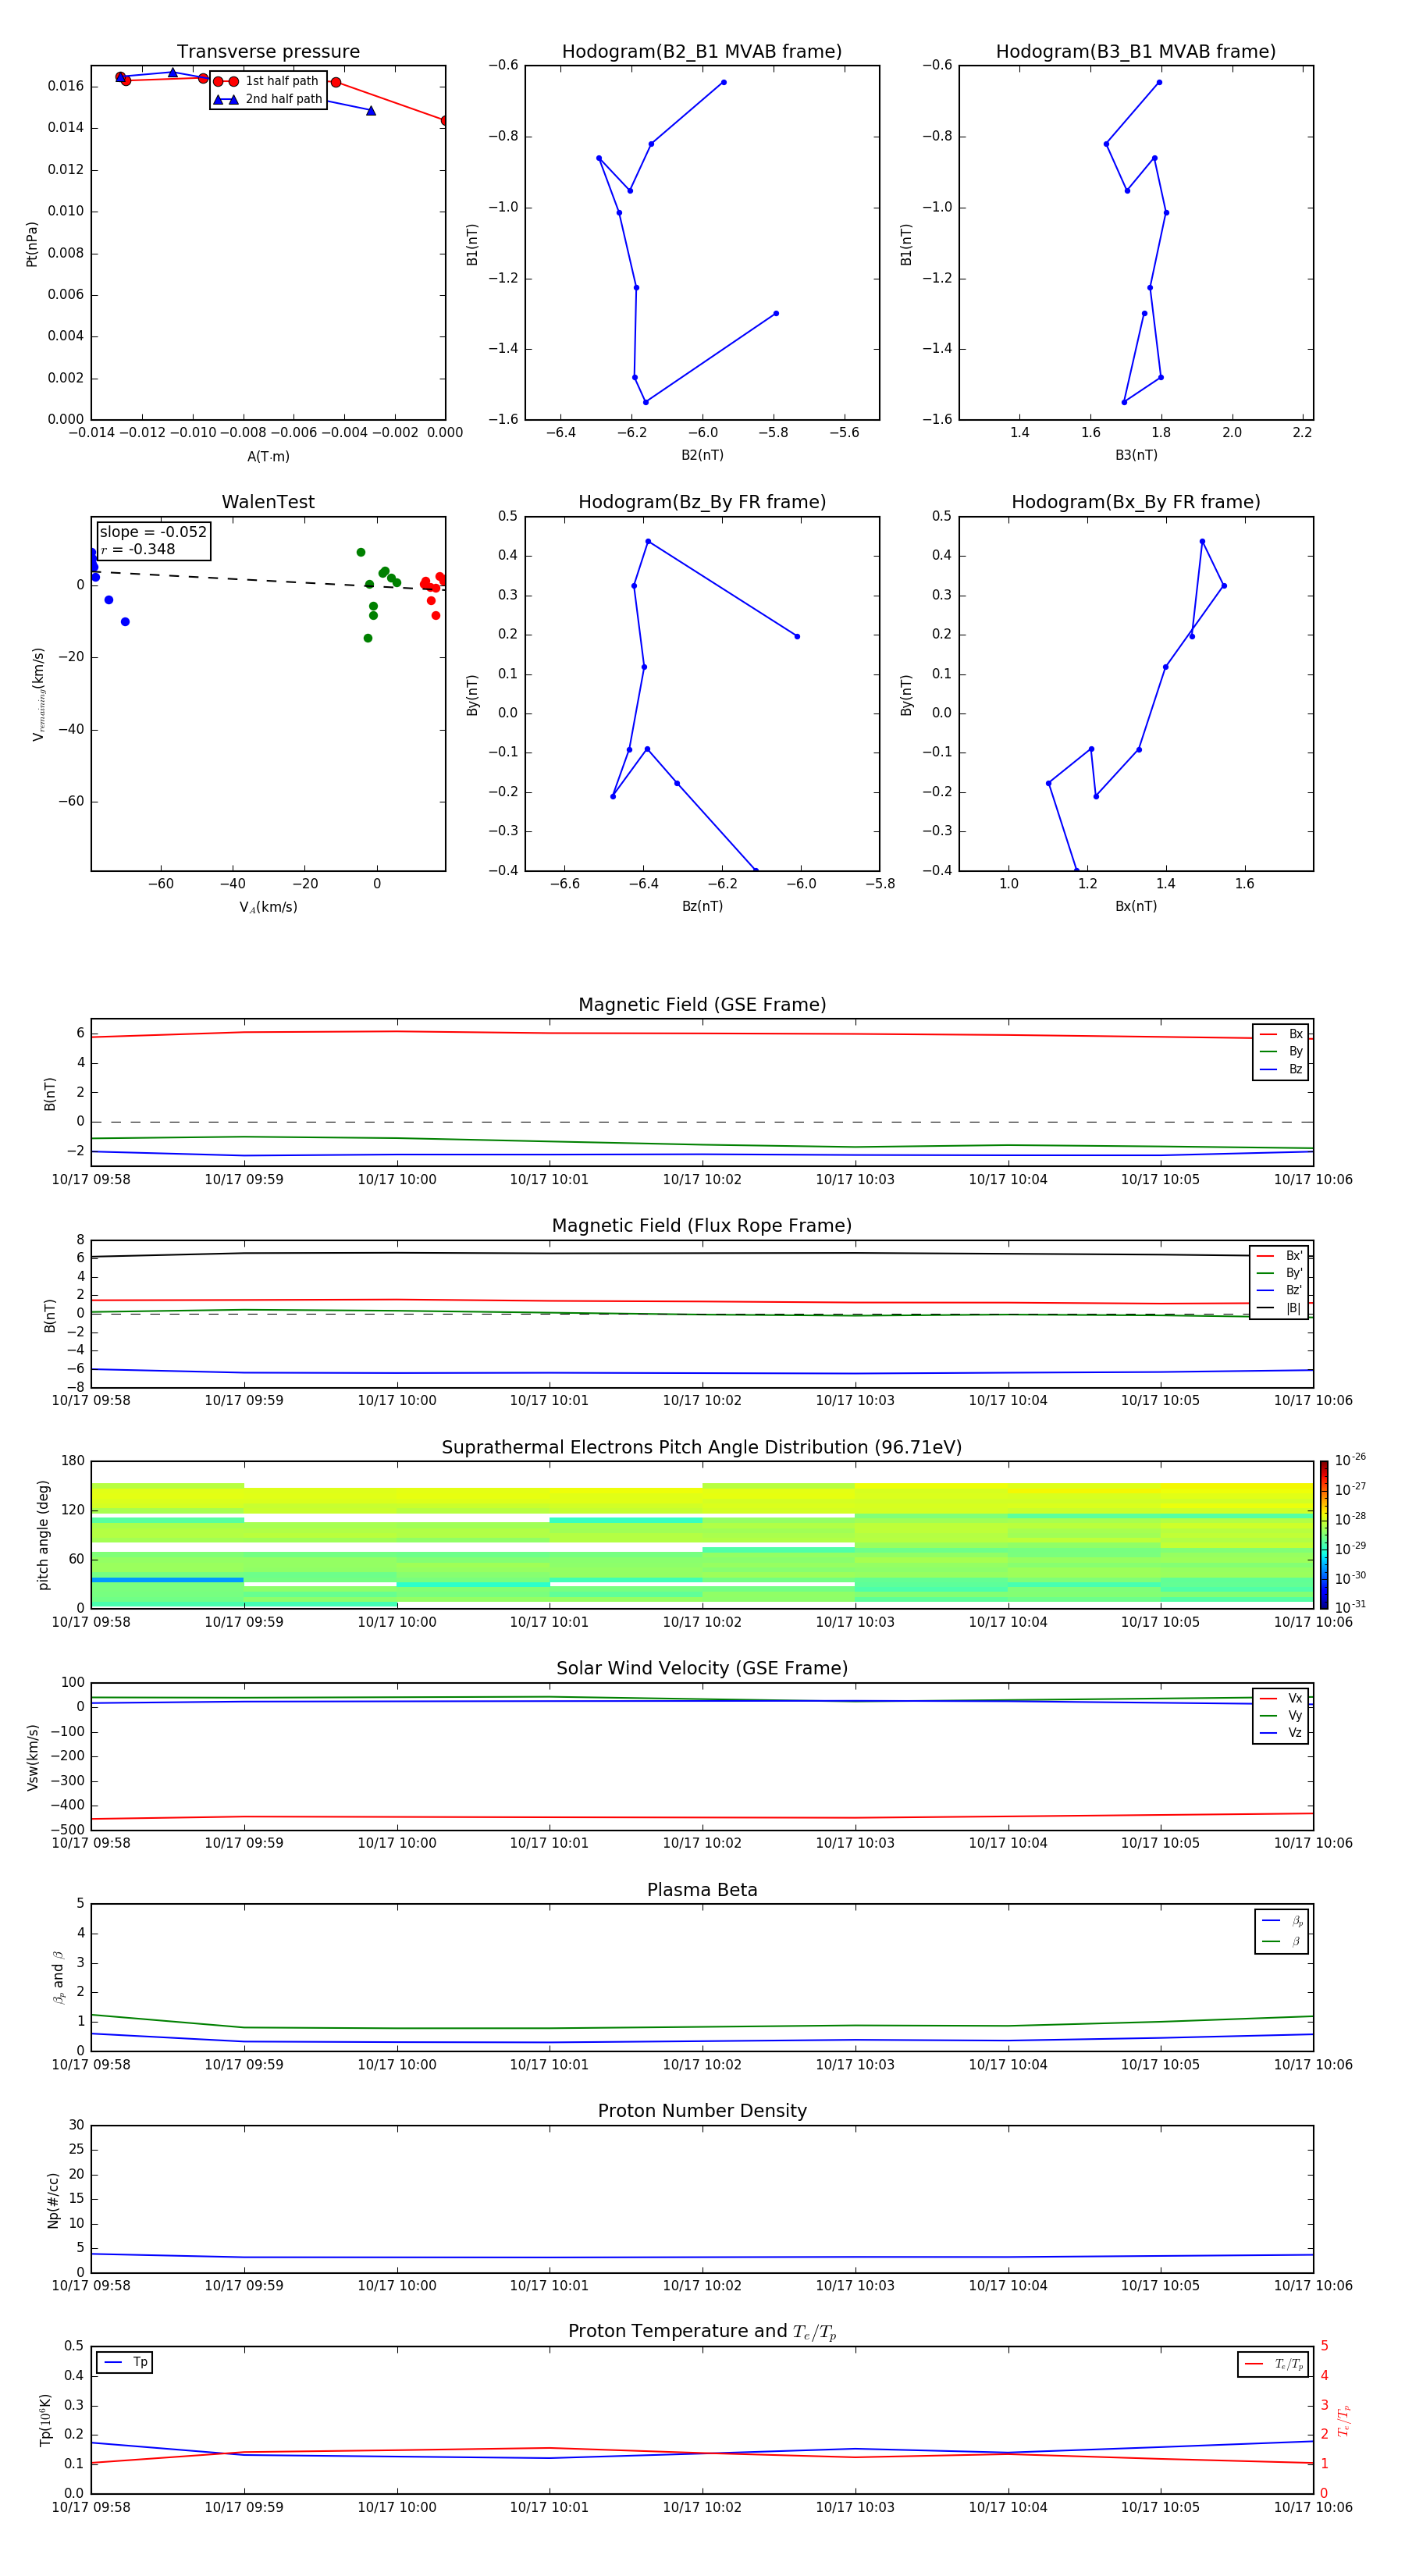Click the 'Transverse pressure' plot title
The width and height of the screenshot is (1405, 2576).
[x=268, y=51]
